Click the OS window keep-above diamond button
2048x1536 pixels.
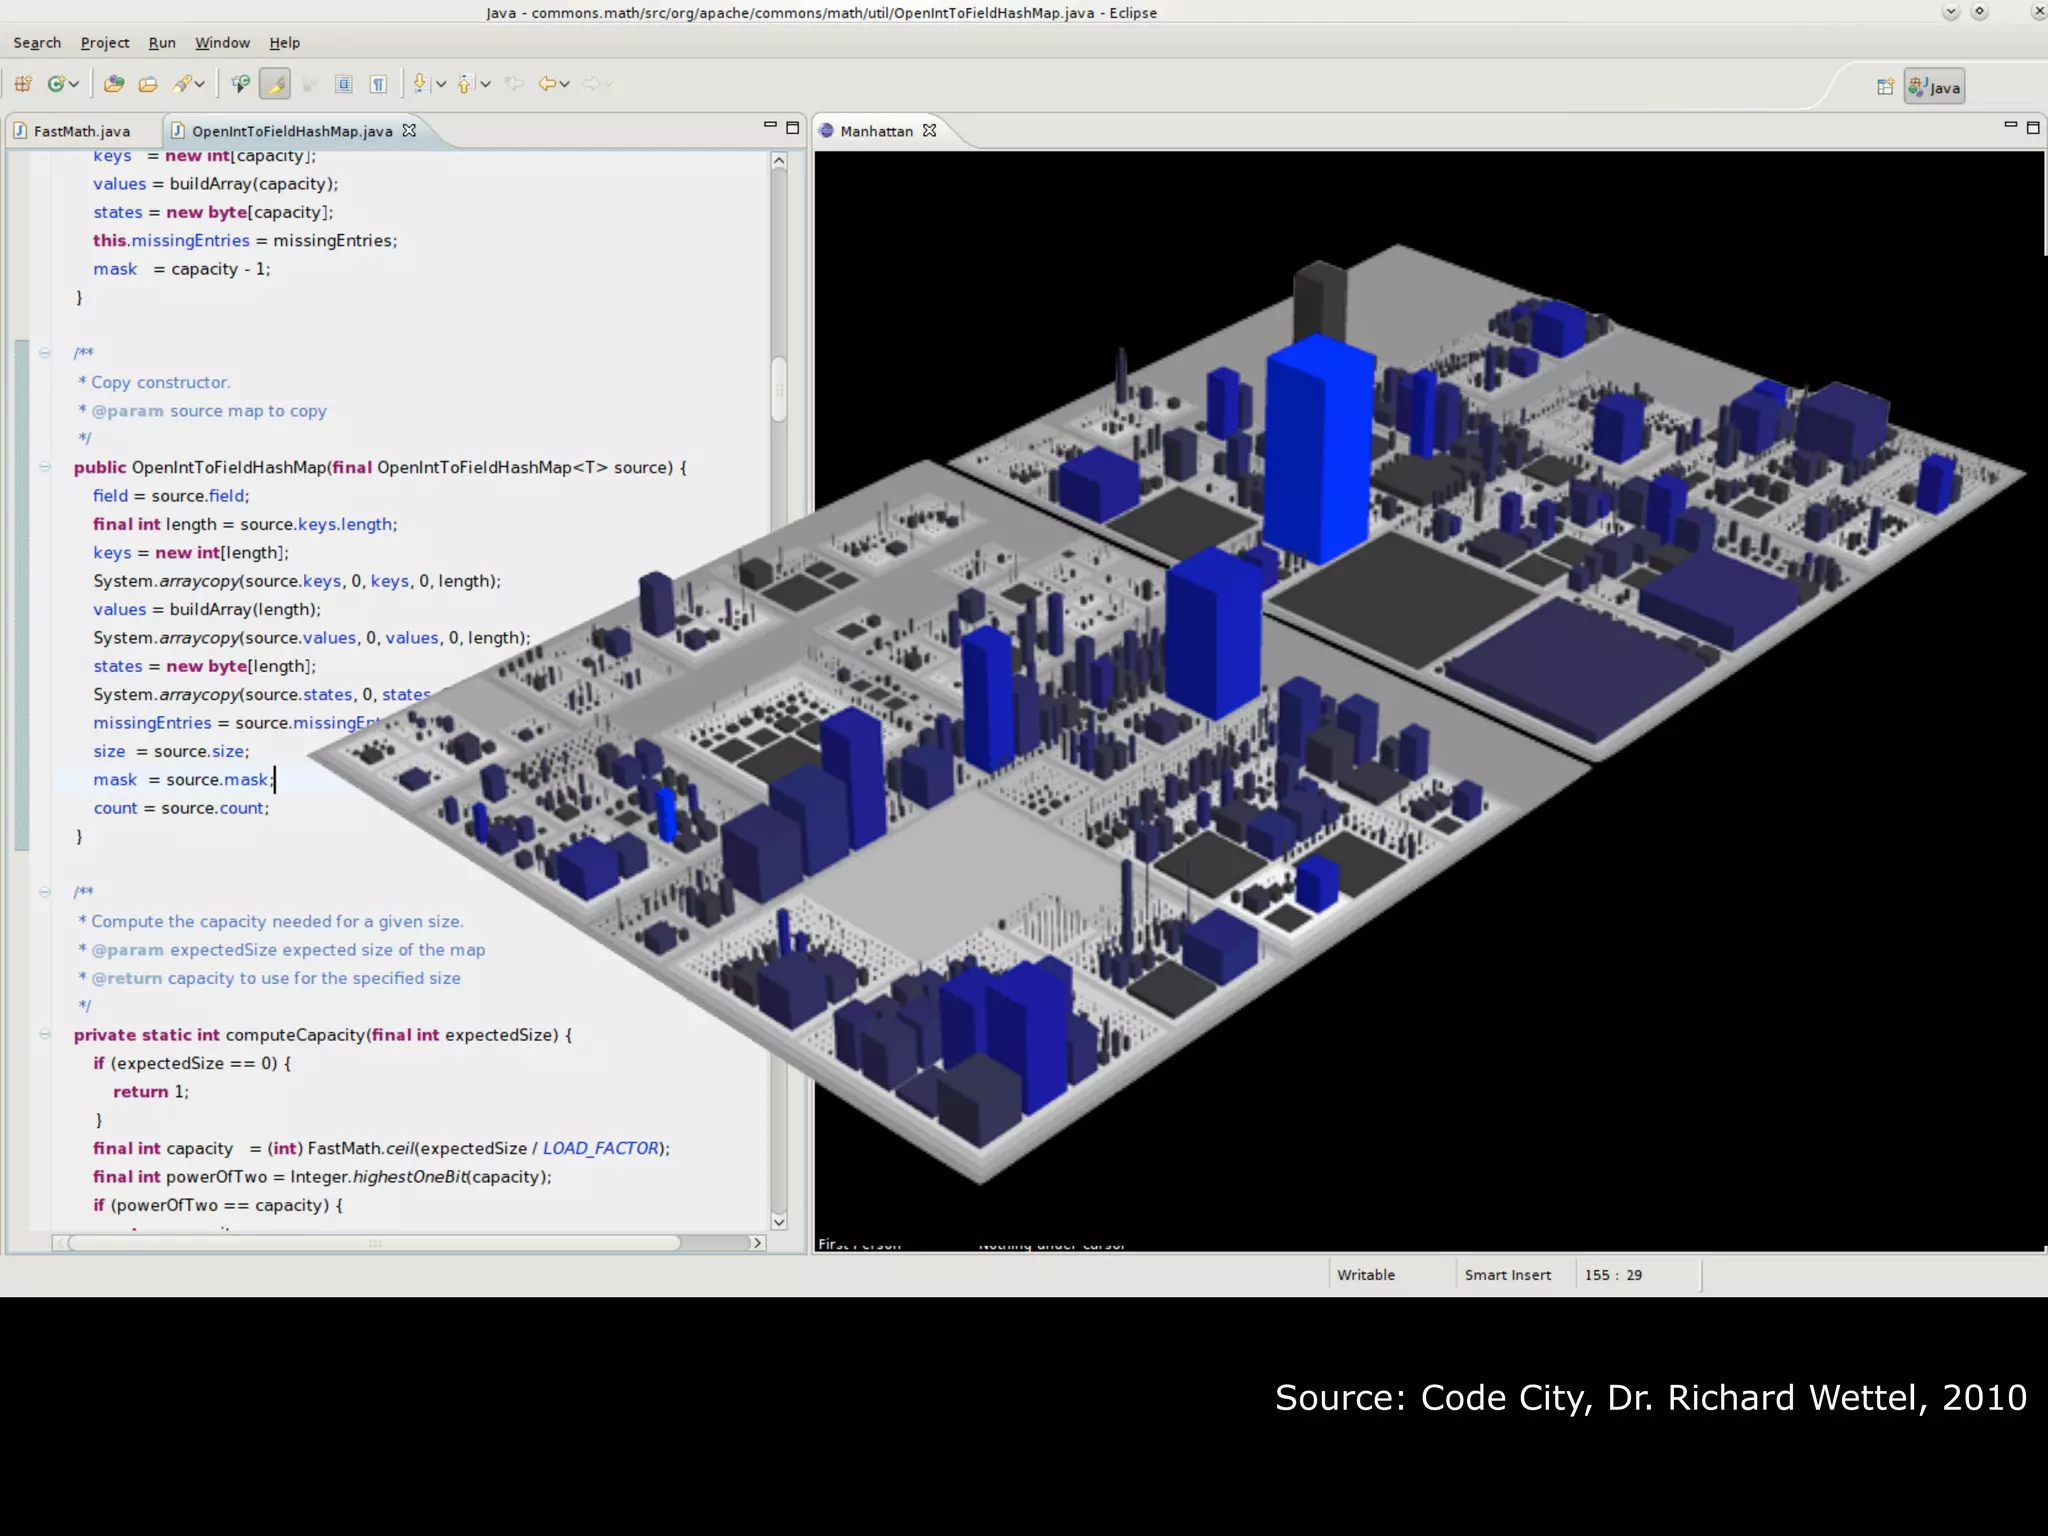click(1979, 12)
